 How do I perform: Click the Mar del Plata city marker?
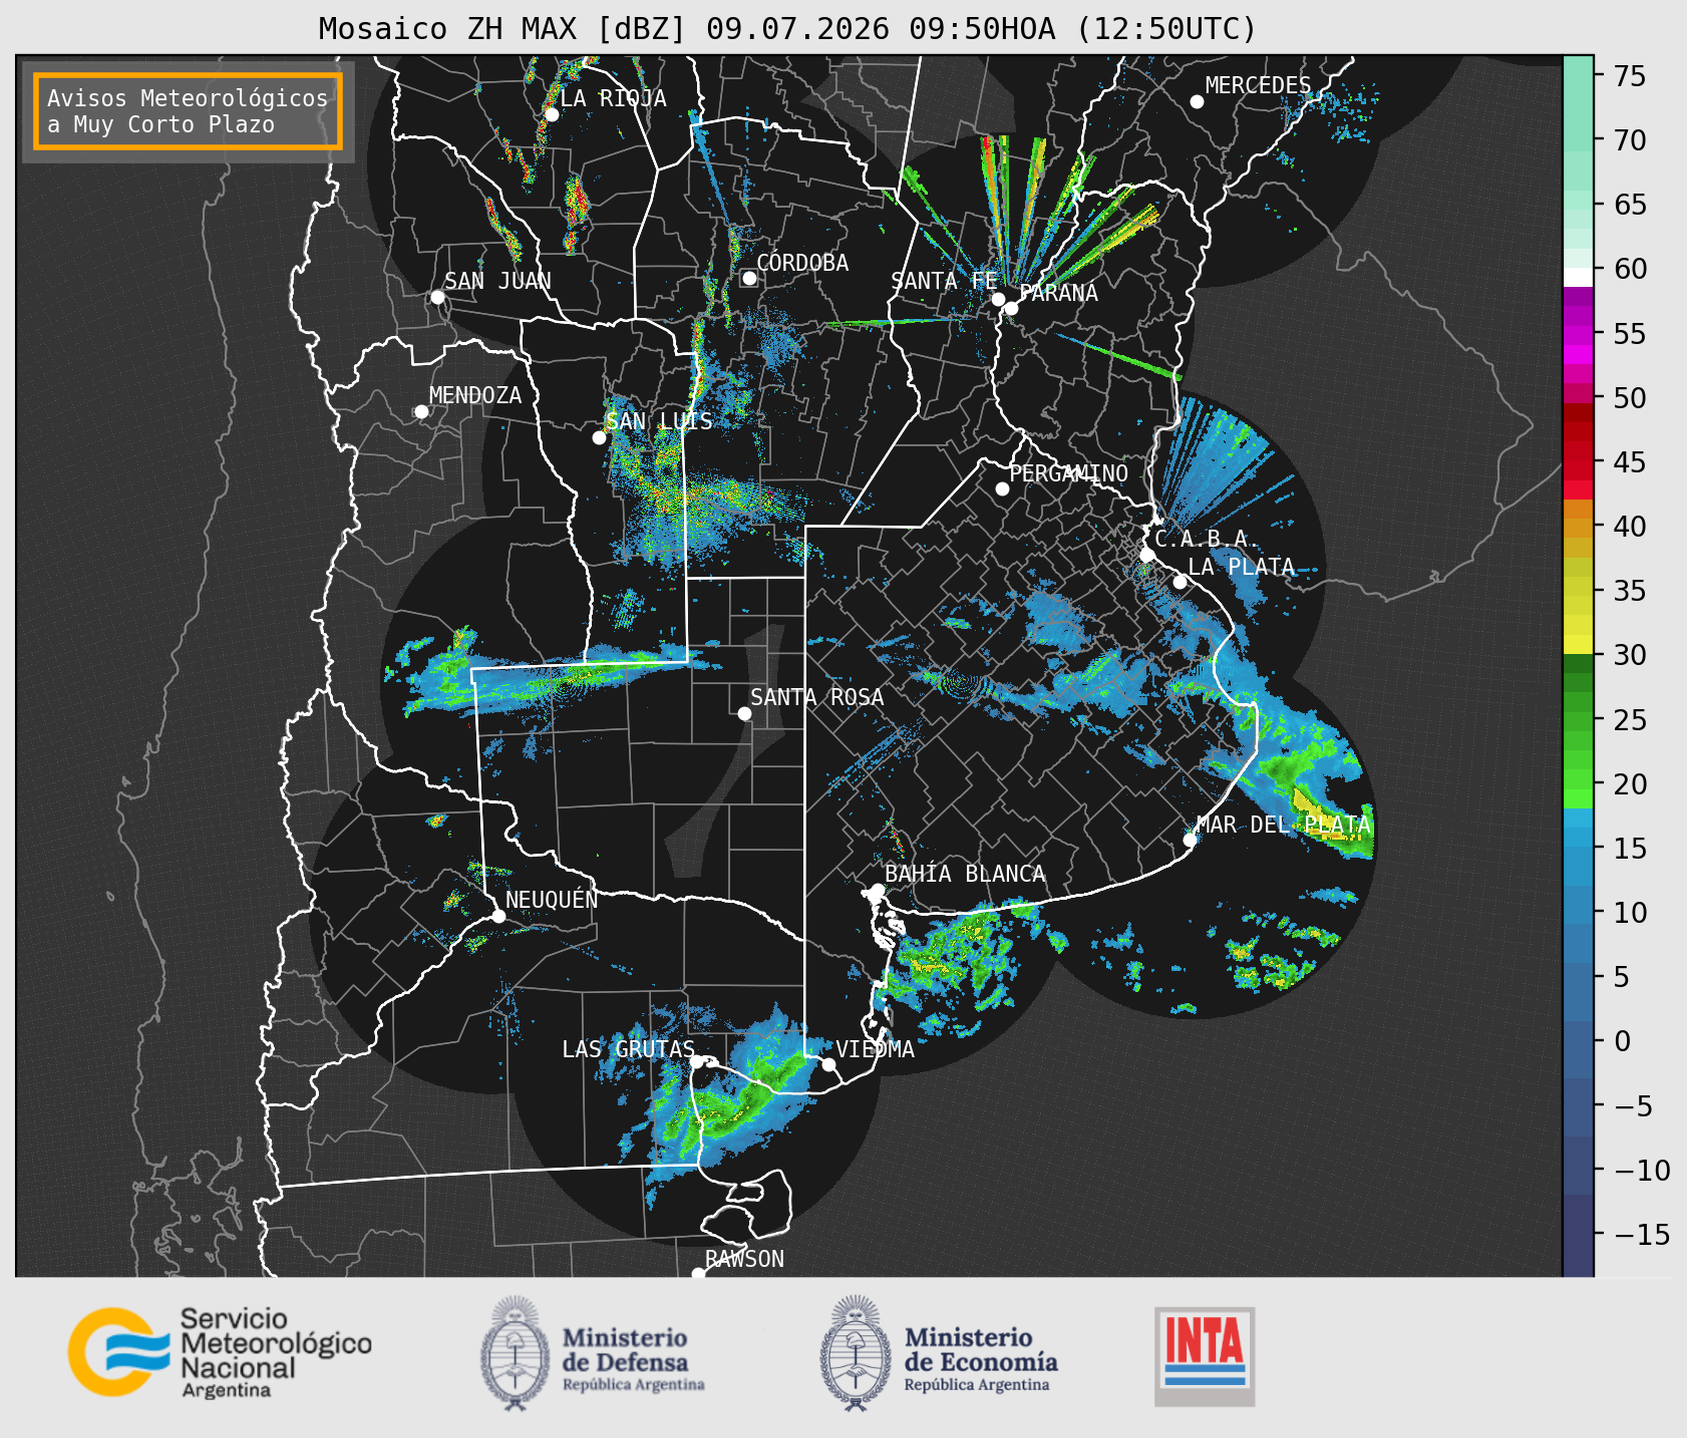coord(1189,840)
